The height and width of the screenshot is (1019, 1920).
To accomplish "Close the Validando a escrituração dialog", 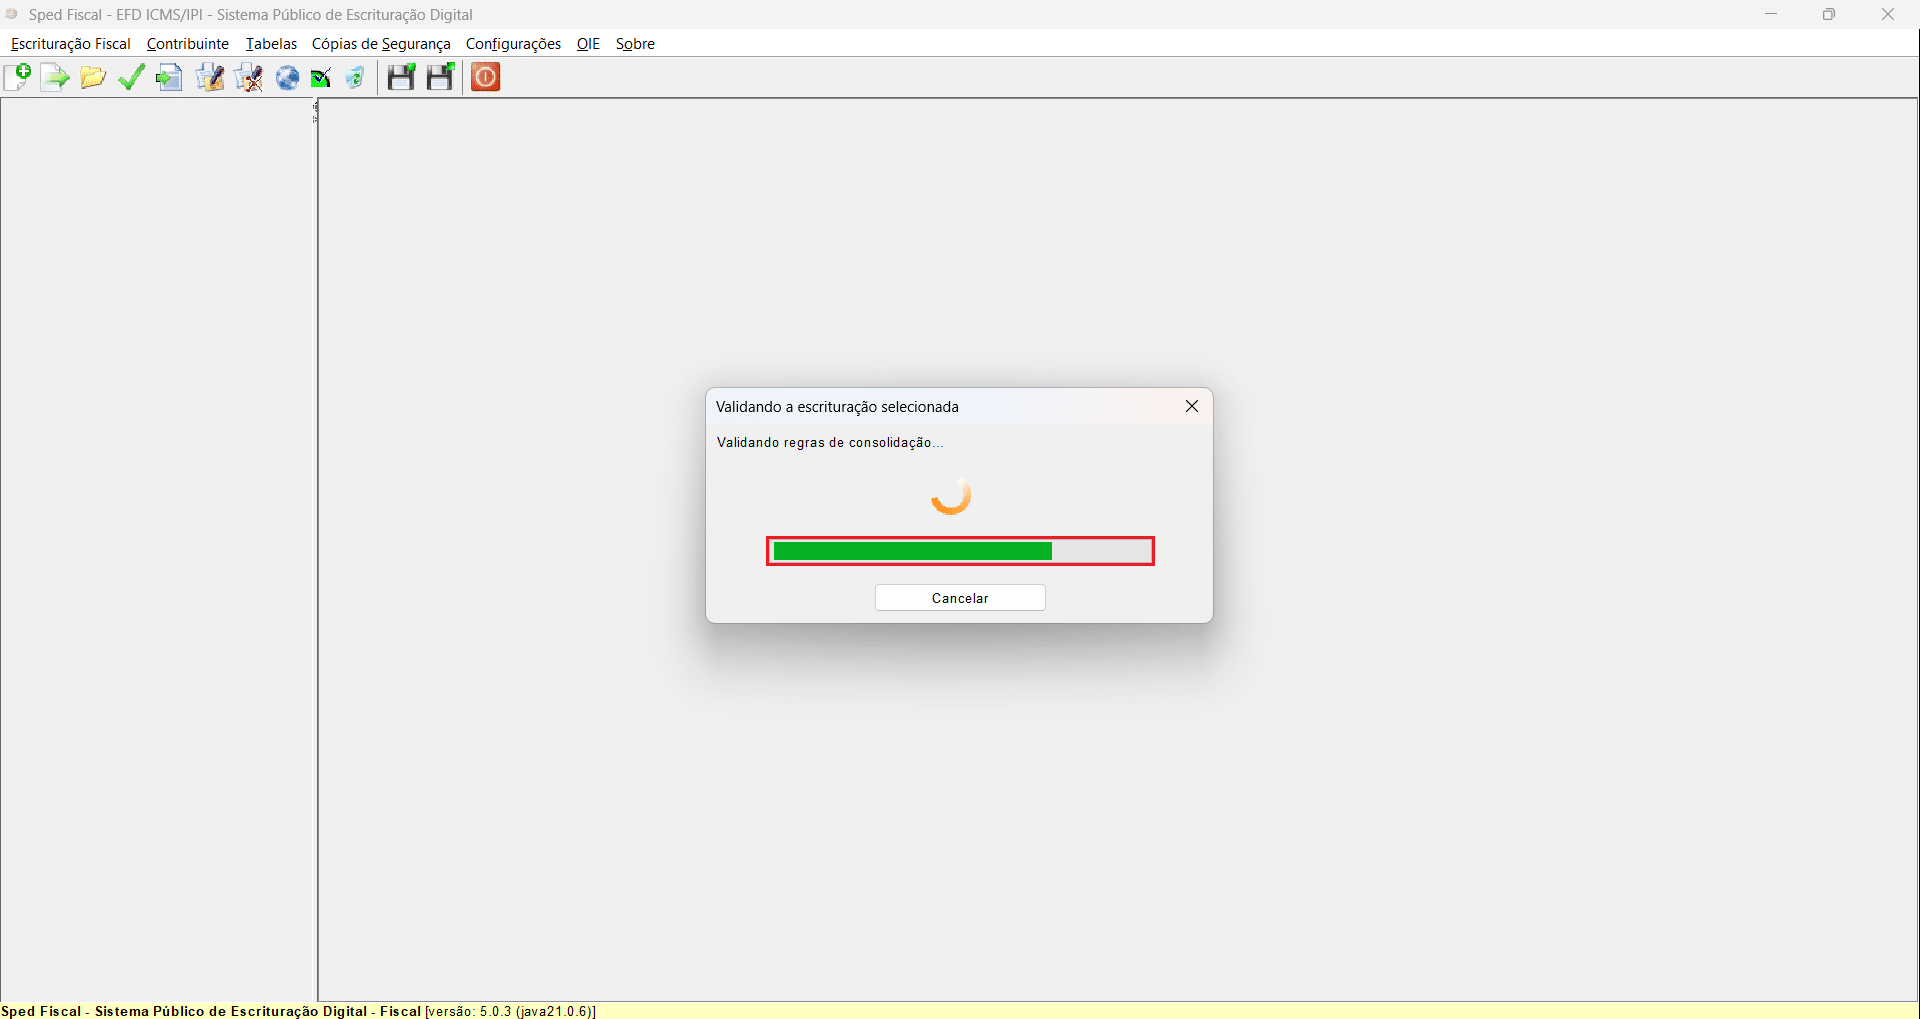I will coord(1191,406).
